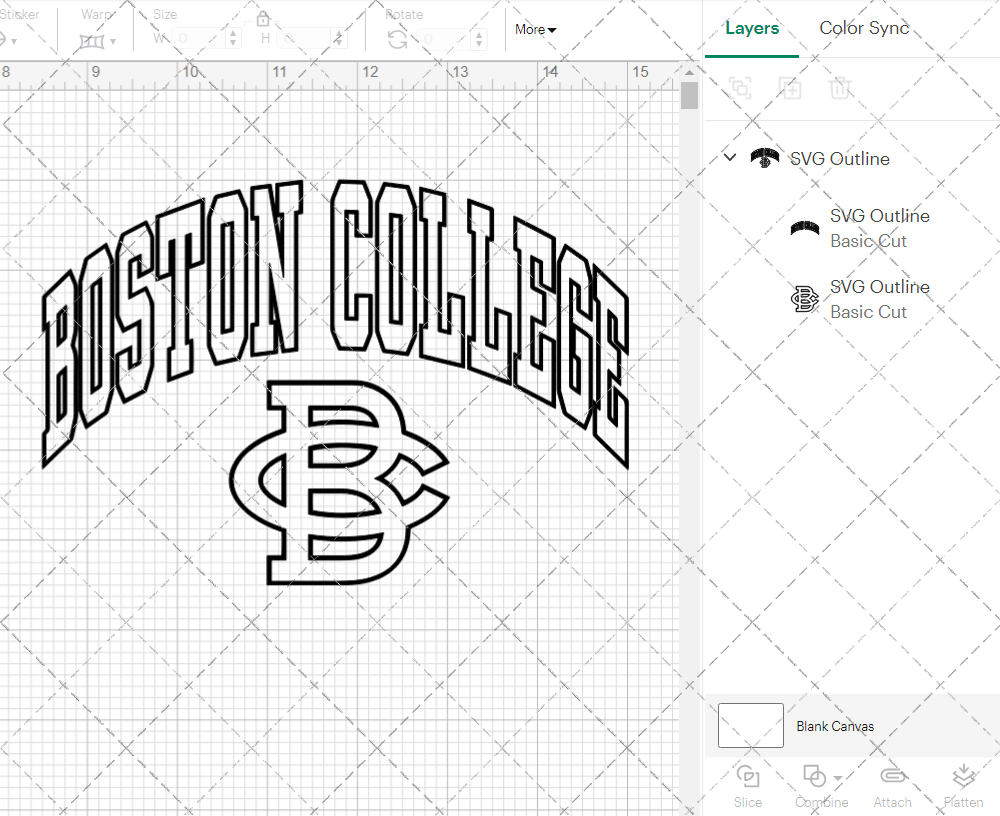1000x816 pixels.
Task: Toggle the size lock between width and height
Action: [263, 18]
